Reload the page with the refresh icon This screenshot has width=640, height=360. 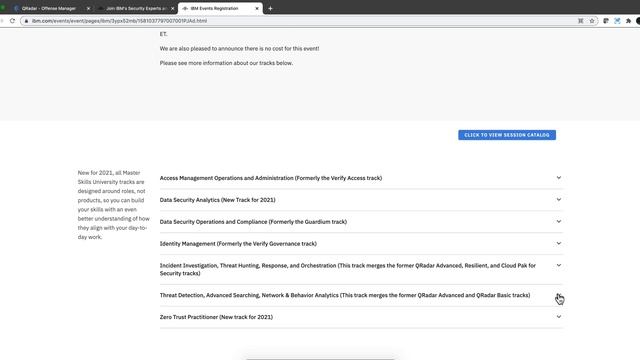coord(12,21)
